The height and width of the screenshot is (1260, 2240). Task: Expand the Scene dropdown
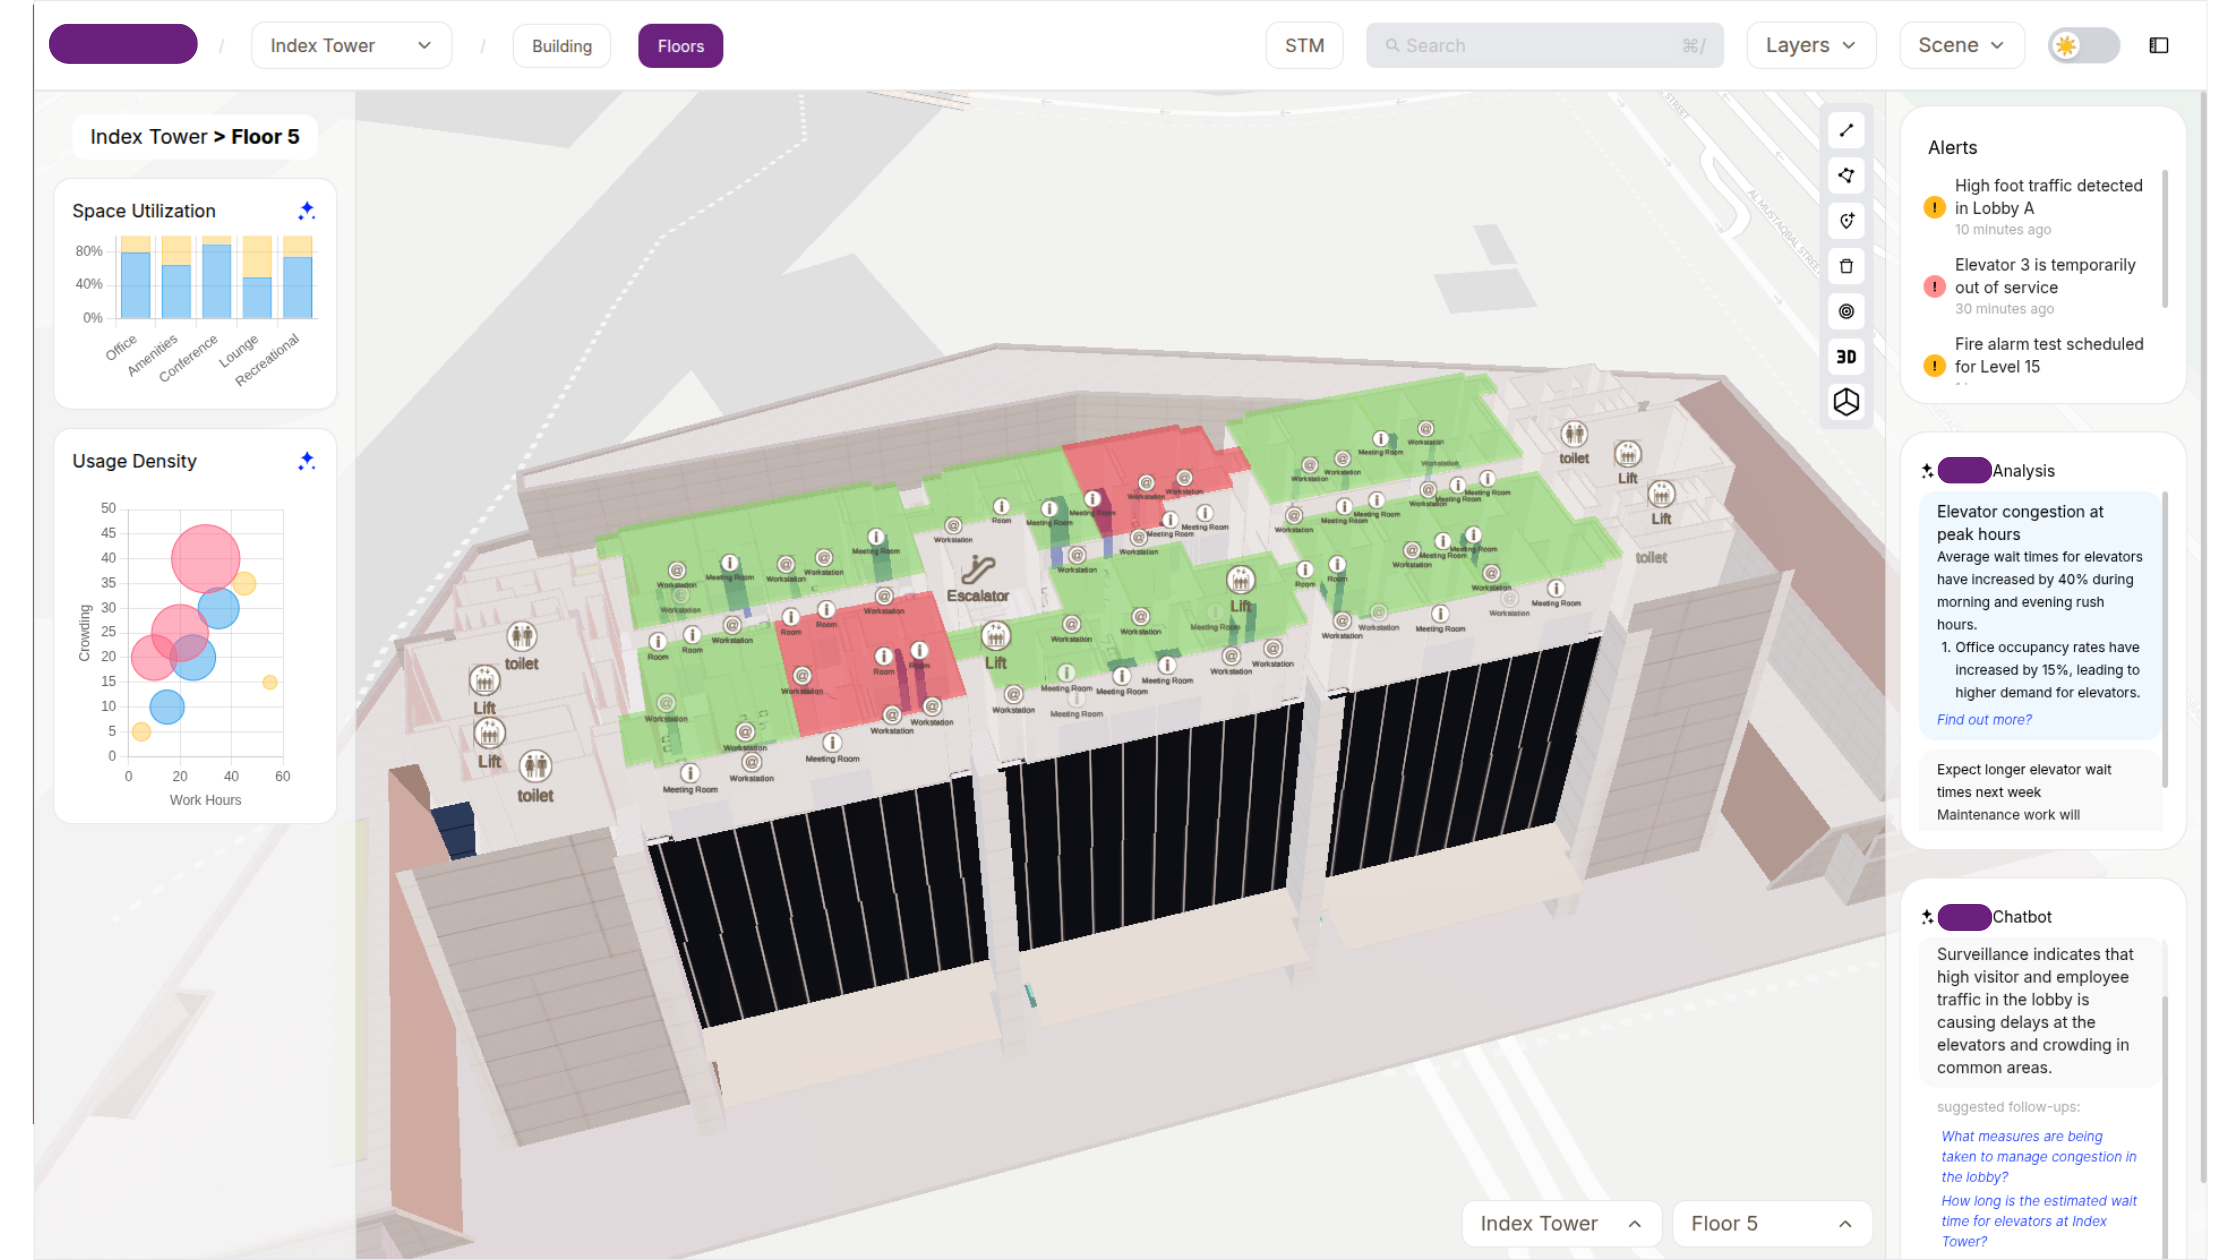coord(1961,46)
